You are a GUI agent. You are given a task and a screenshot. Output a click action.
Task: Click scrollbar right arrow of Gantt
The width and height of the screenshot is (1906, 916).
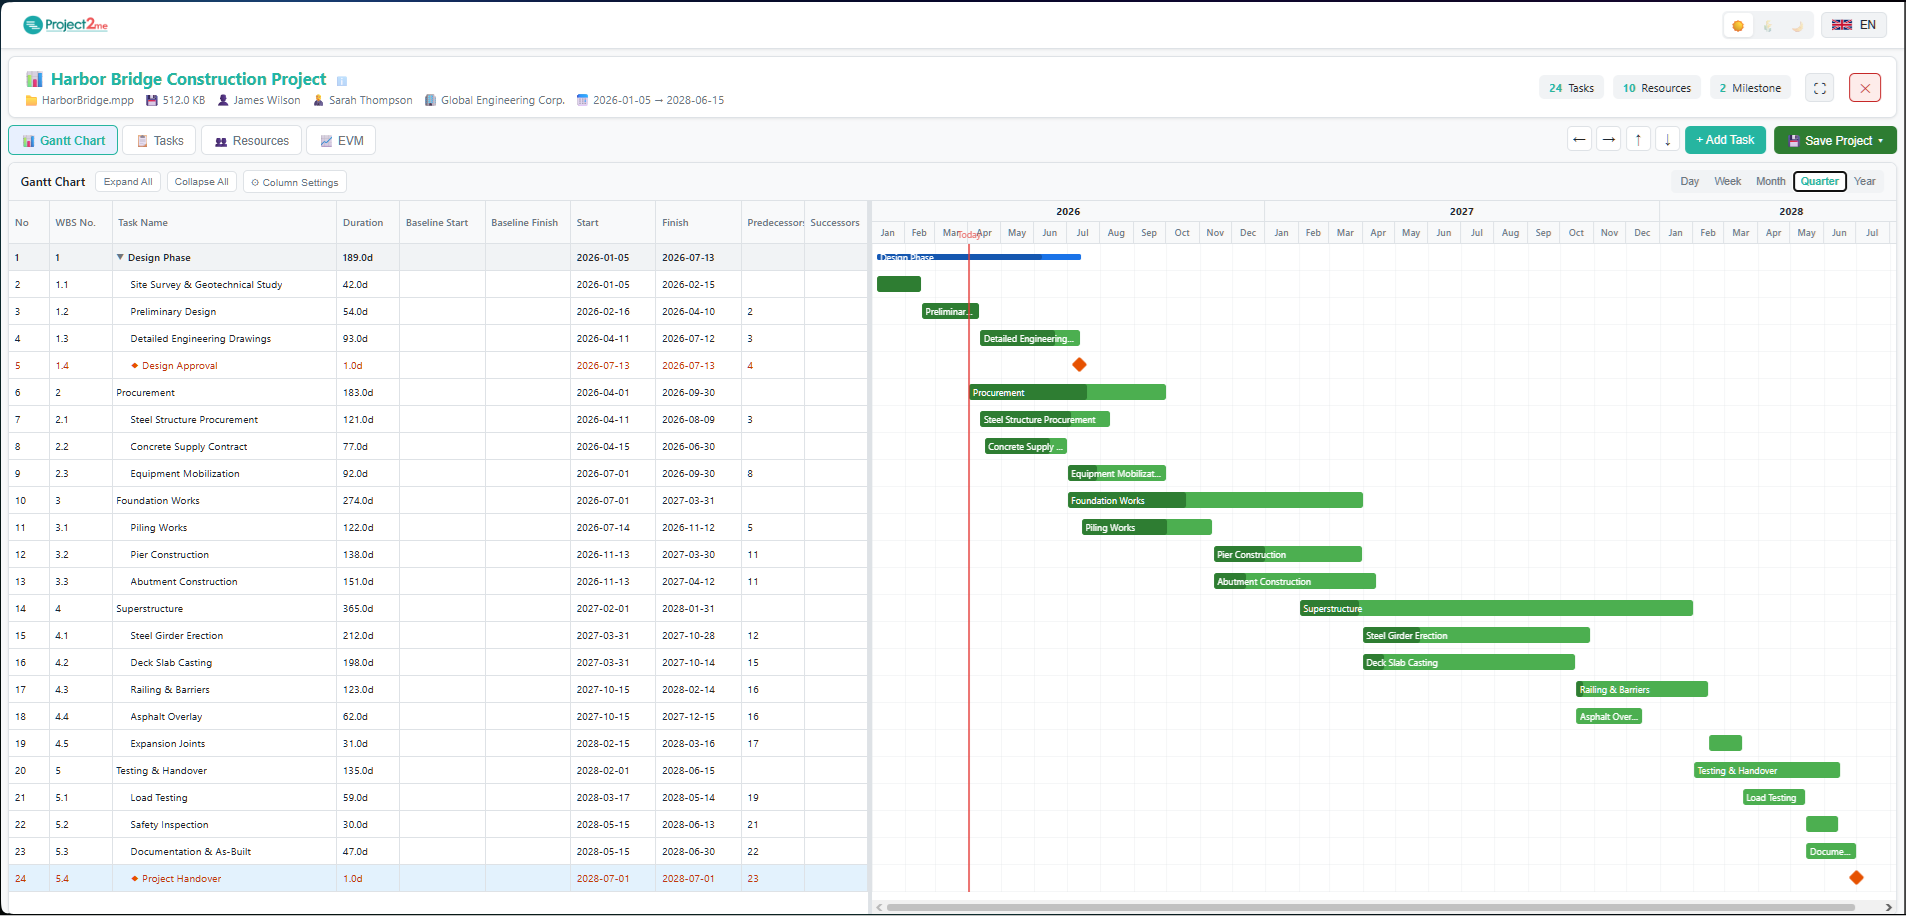tap(1888, 907)
